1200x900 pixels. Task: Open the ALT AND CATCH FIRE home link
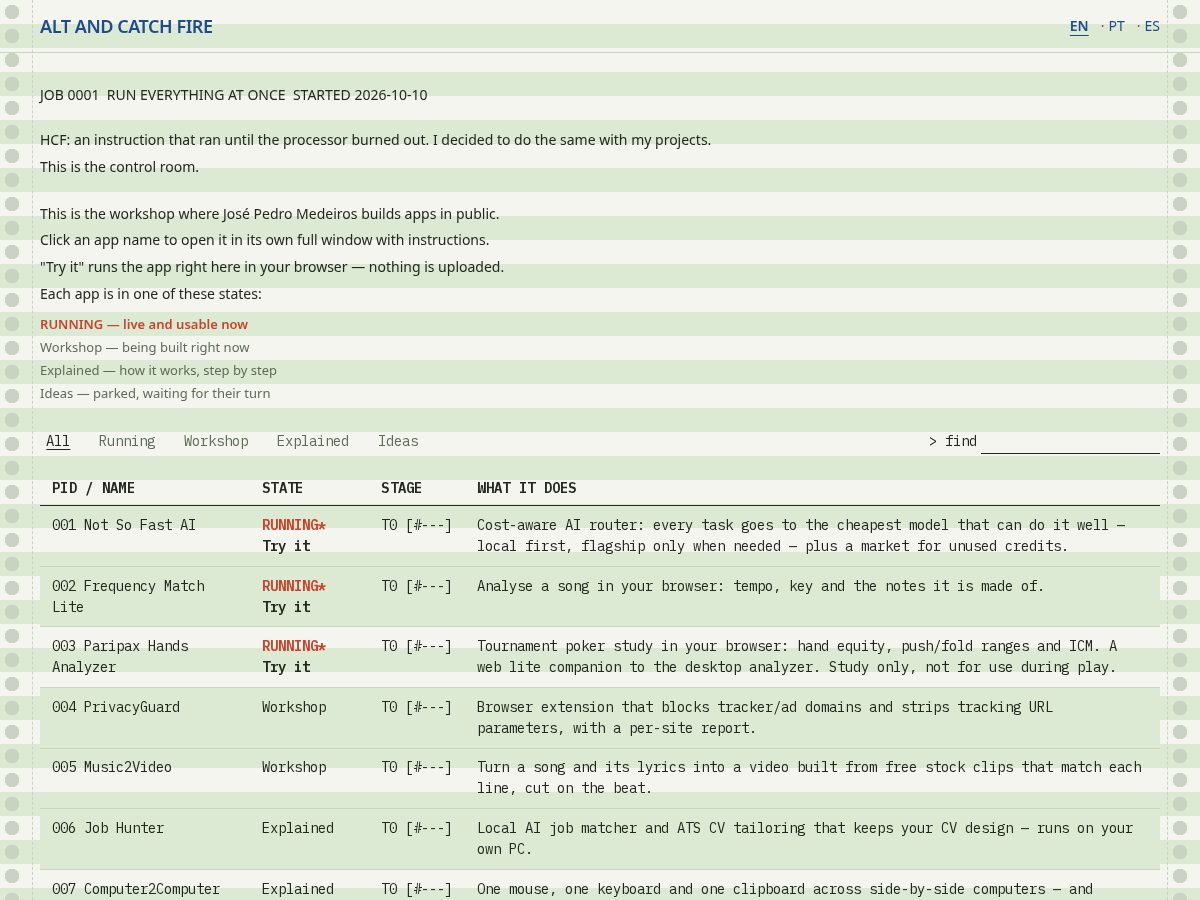126,27
